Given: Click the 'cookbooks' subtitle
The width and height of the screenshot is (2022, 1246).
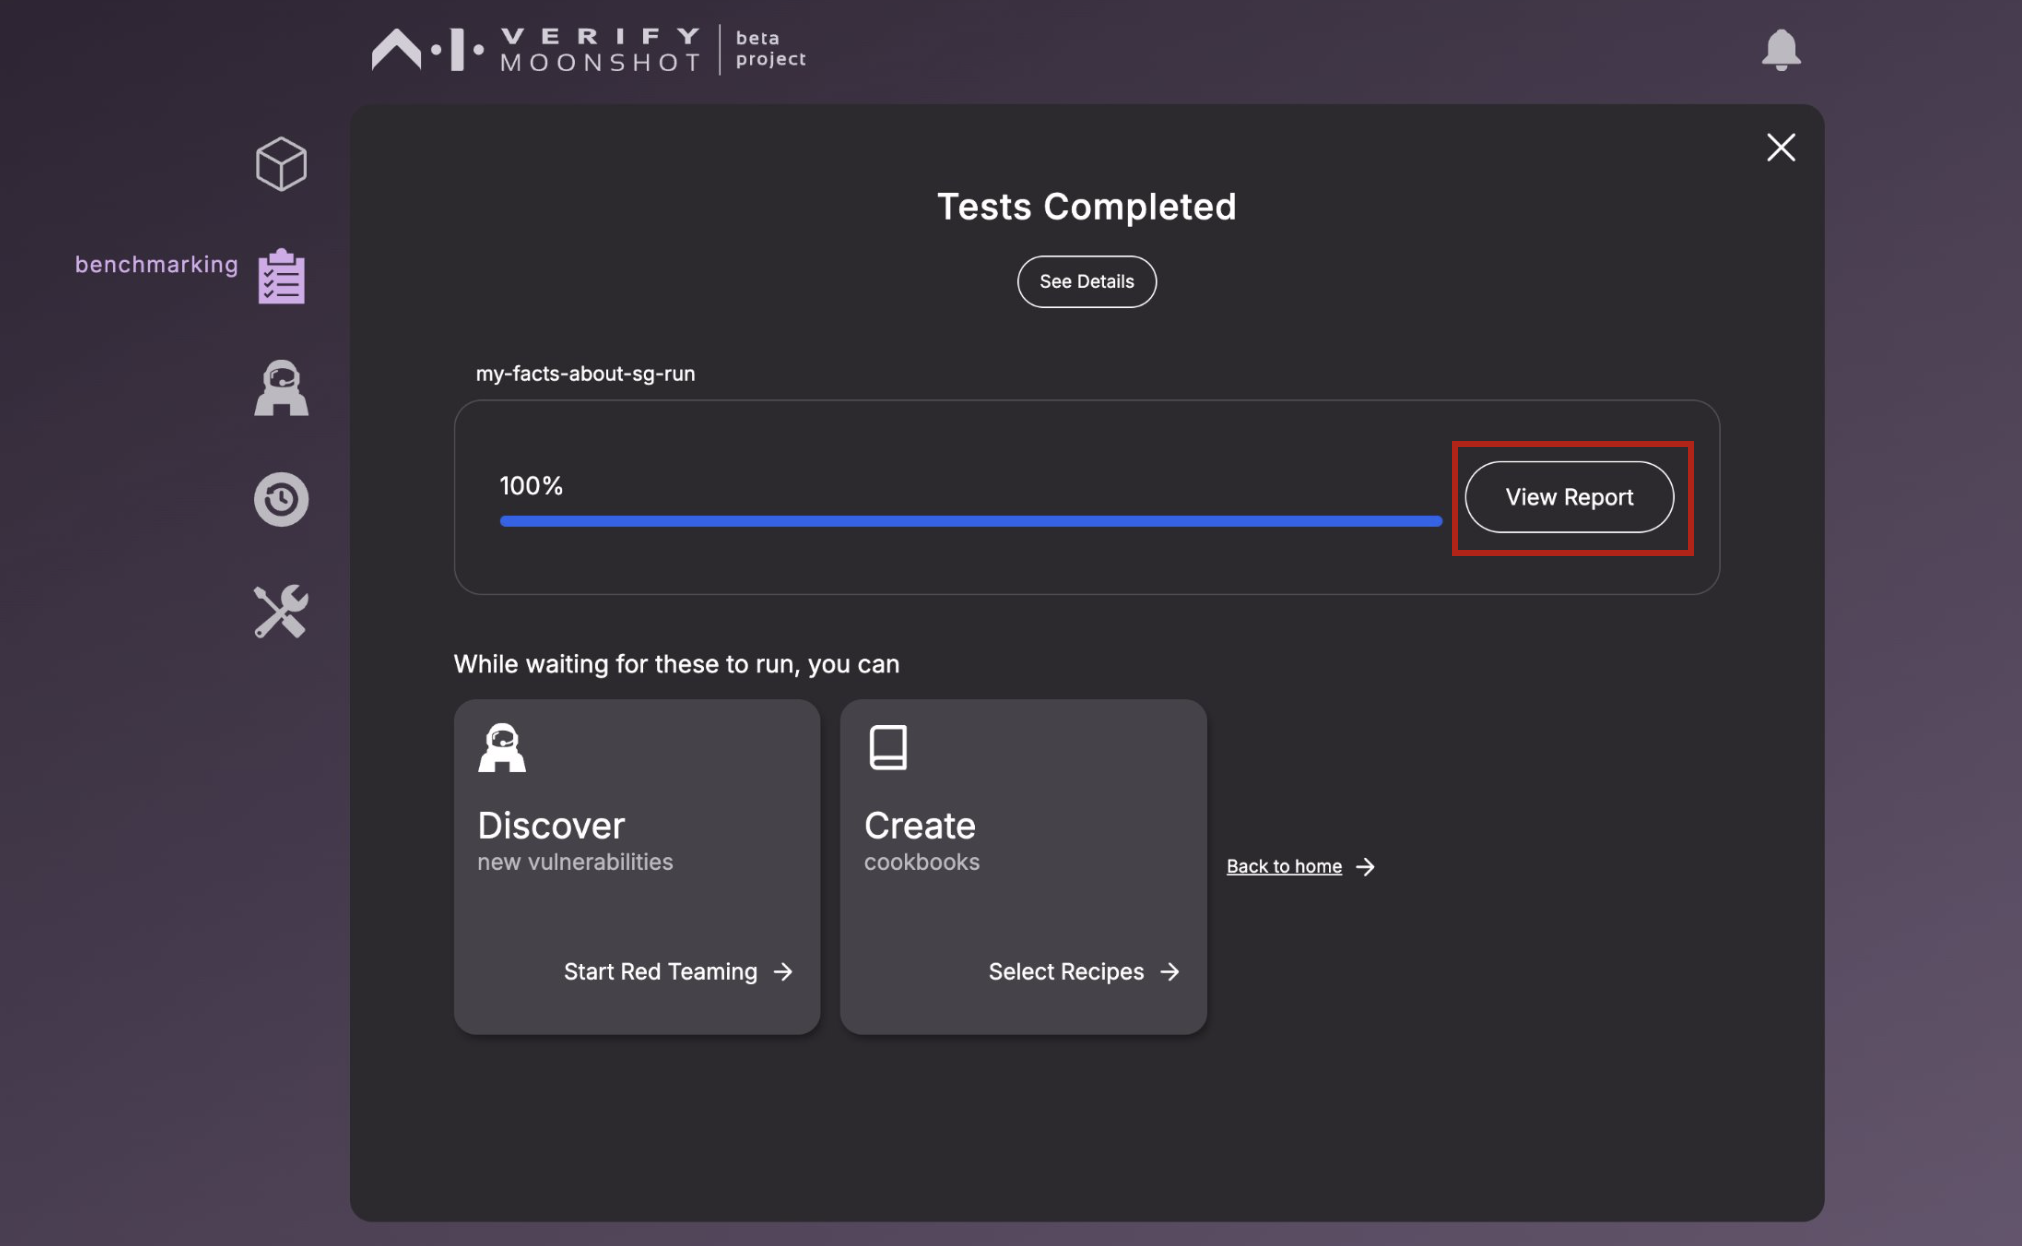Looking at the screenshot, I should (x=922, y=862).
